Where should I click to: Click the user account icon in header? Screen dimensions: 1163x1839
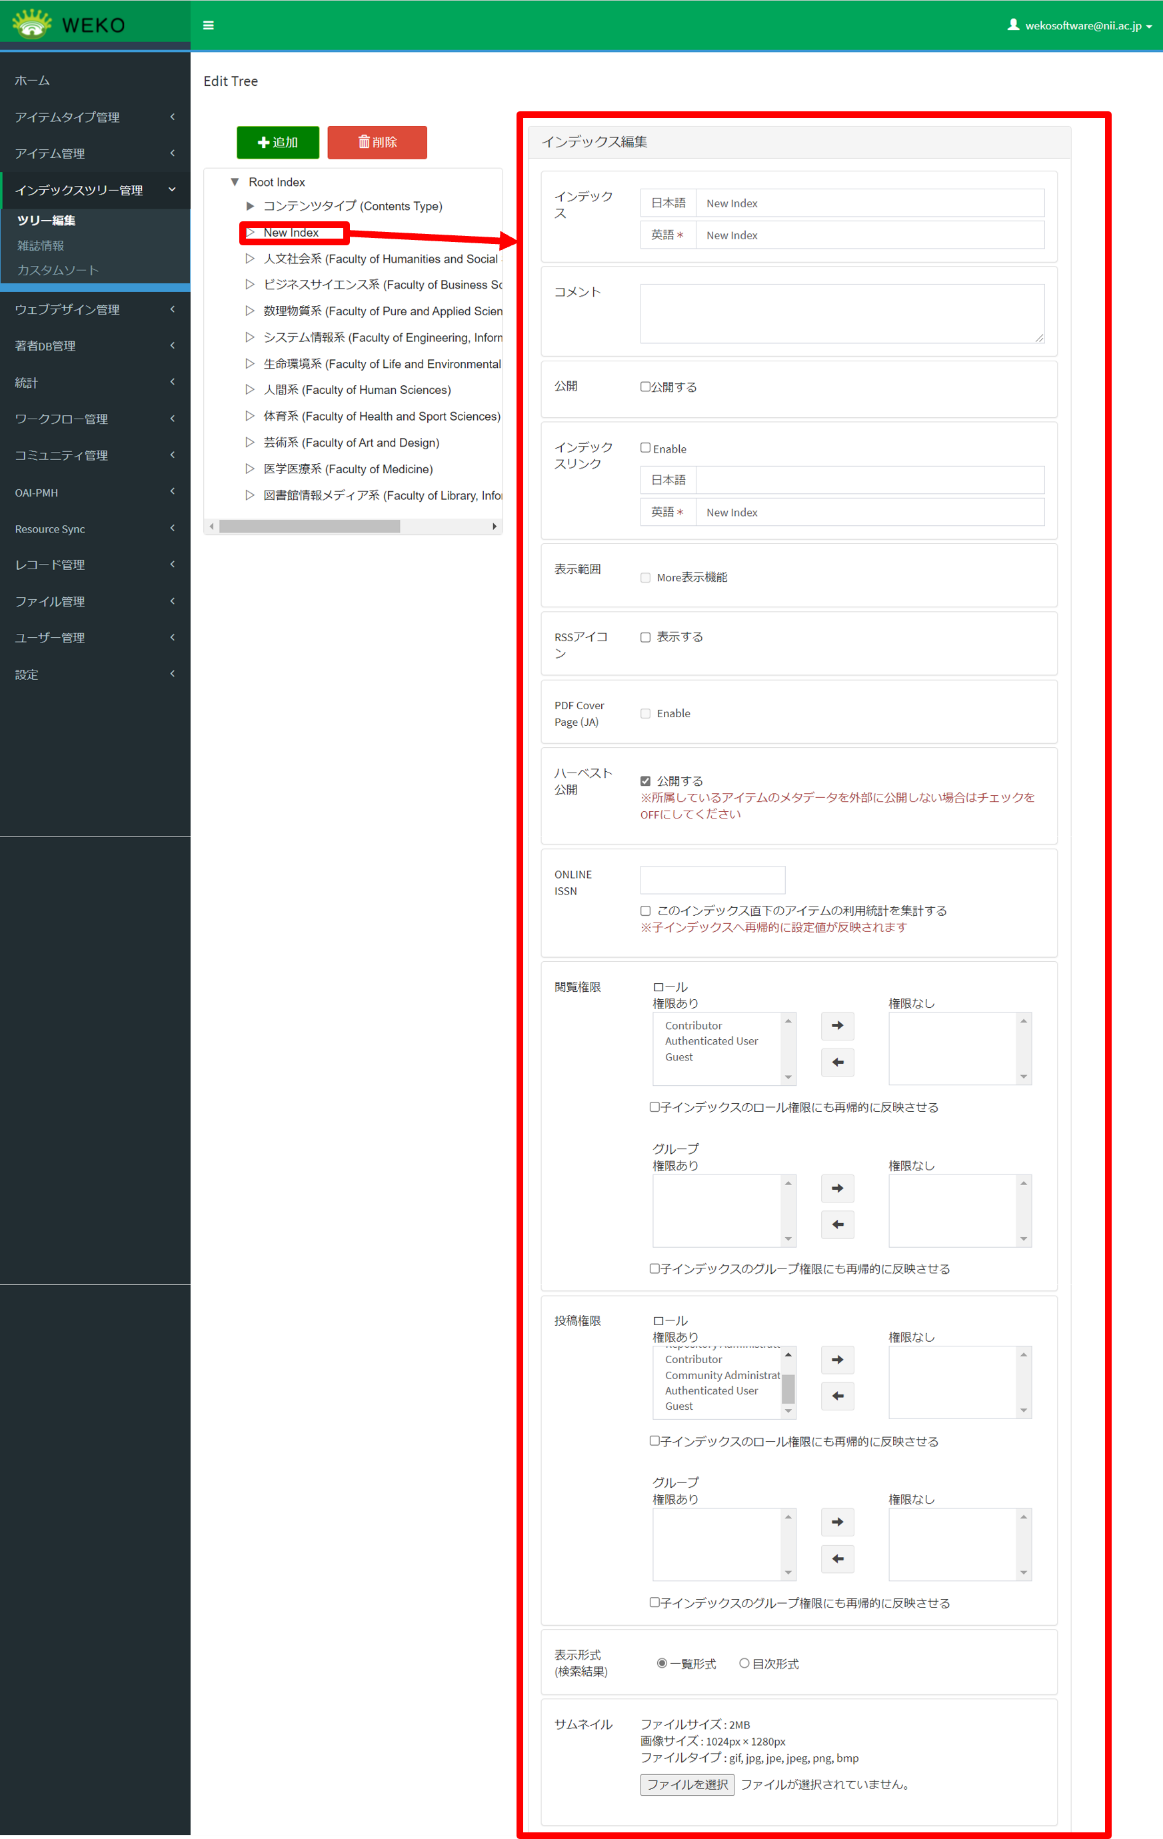click(x=1013, y=25)
